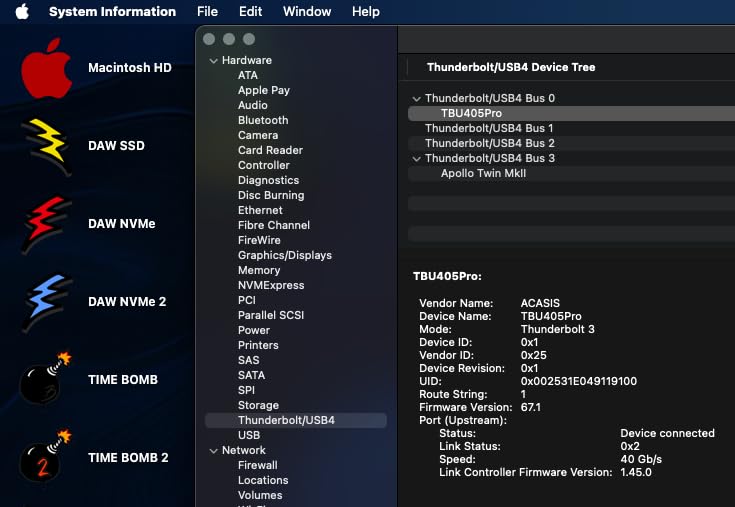The width and height of the screenshot is (735, 507).
Task: Select the TBU405Pro device row
Action: point(571,113)
